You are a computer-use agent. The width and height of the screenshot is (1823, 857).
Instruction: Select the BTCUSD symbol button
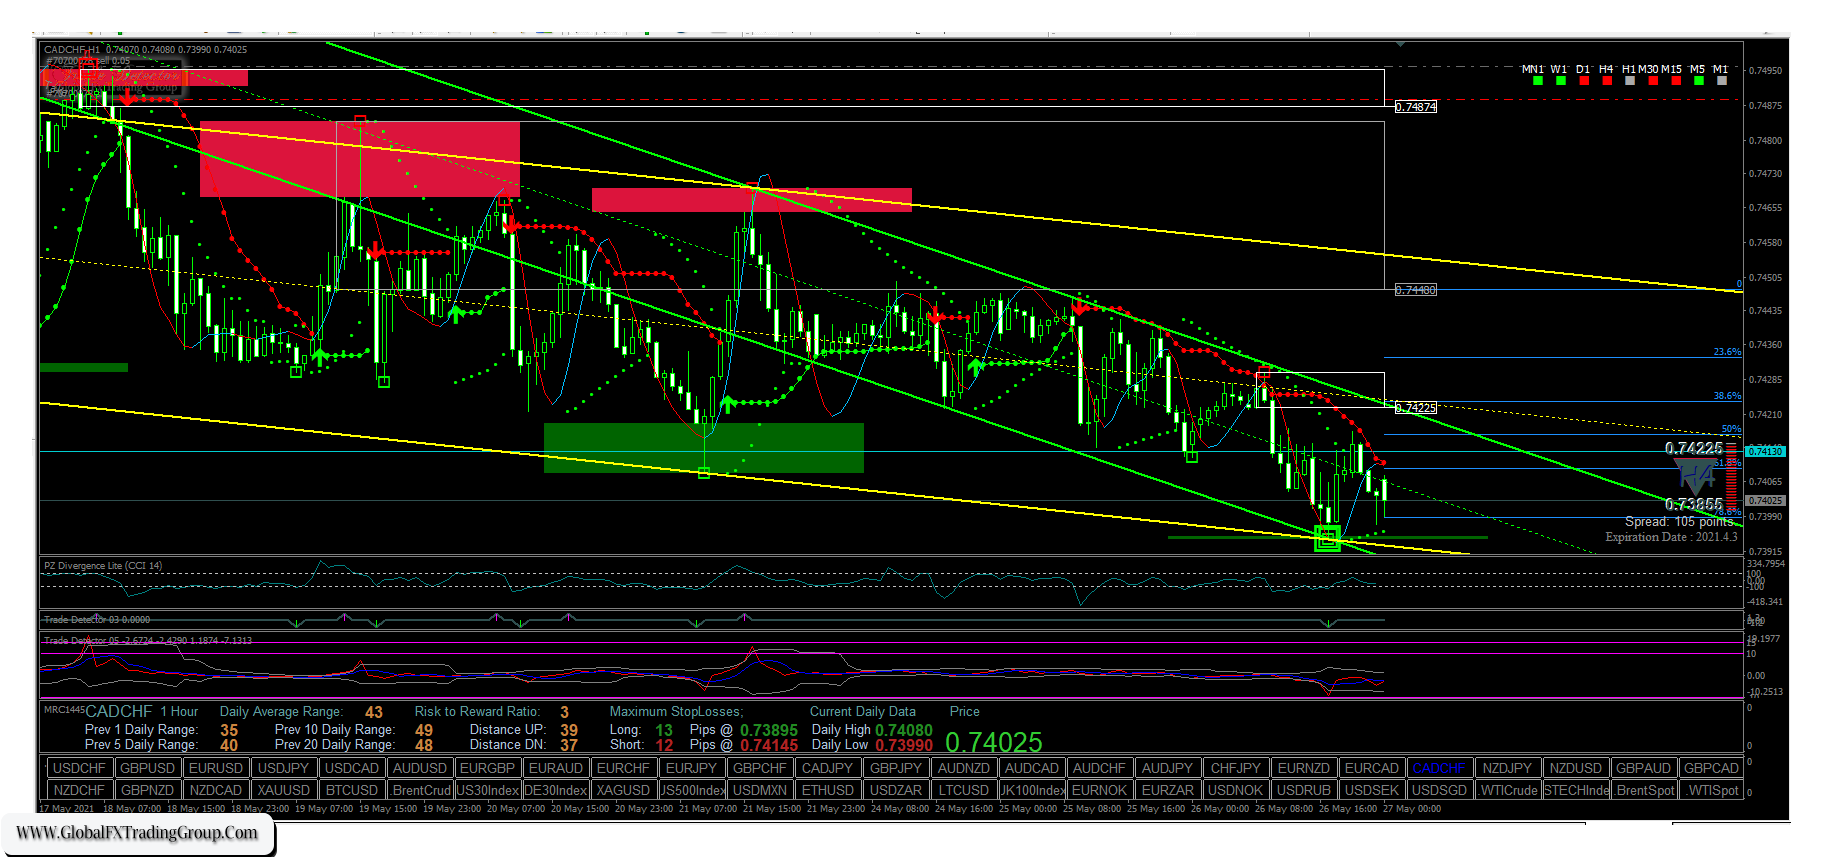tap(352, 790)
